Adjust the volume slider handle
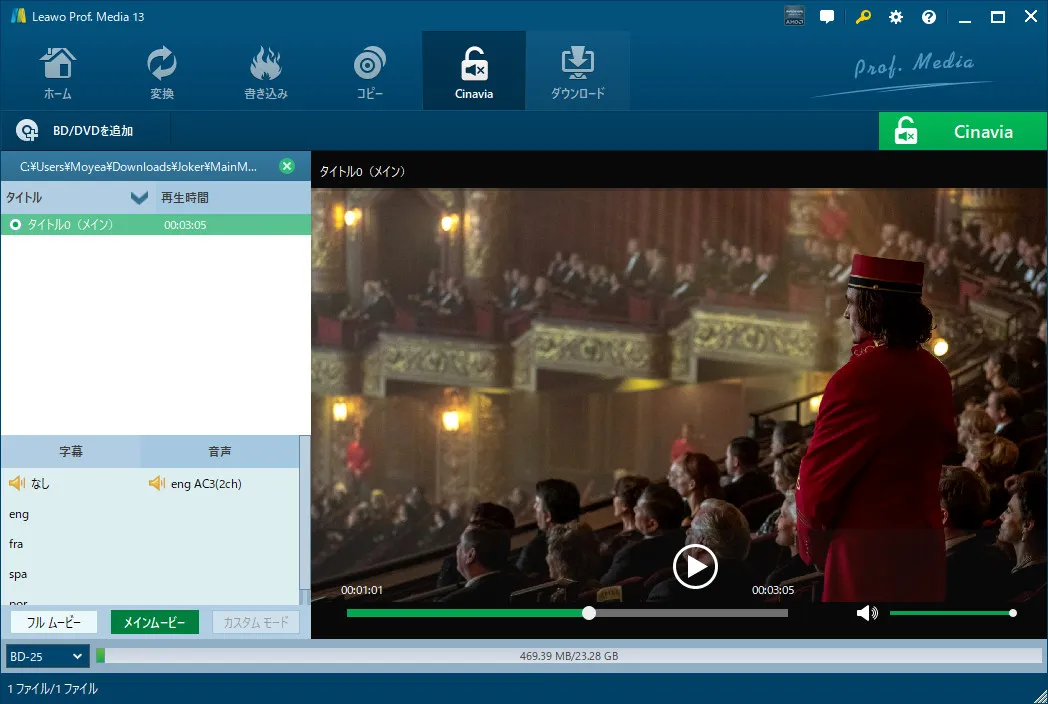1048x704 pixels. point(1013,613)
